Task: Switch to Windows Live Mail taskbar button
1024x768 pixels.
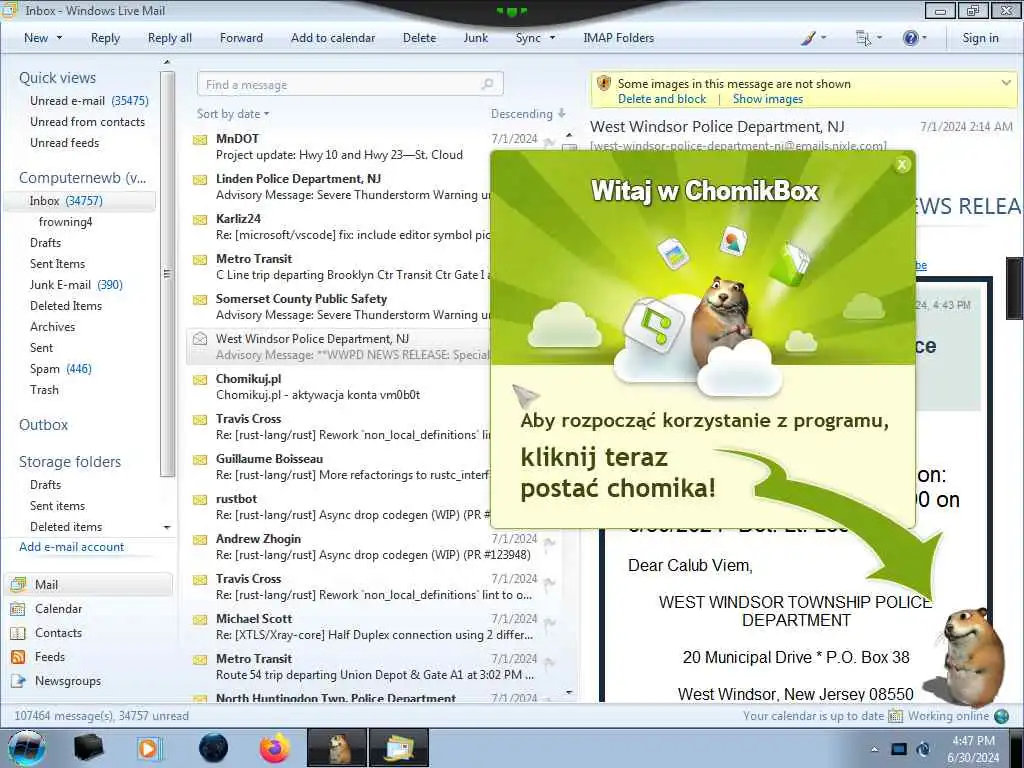Action: [399, 748]
